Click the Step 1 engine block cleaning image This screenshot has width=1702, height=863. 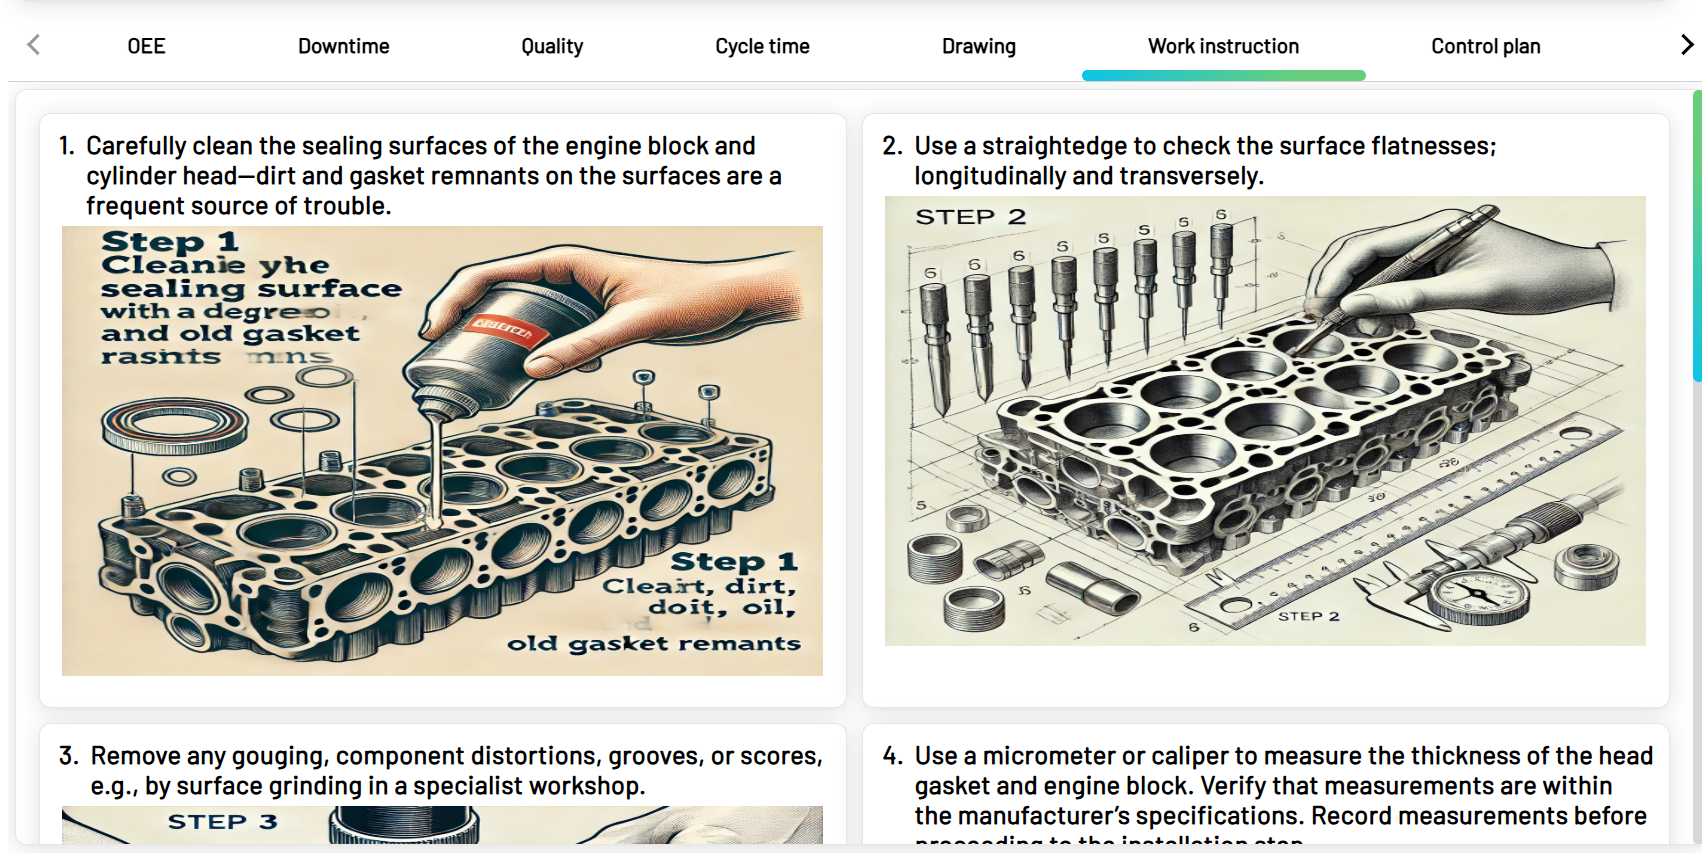click(x=442, y=451)
